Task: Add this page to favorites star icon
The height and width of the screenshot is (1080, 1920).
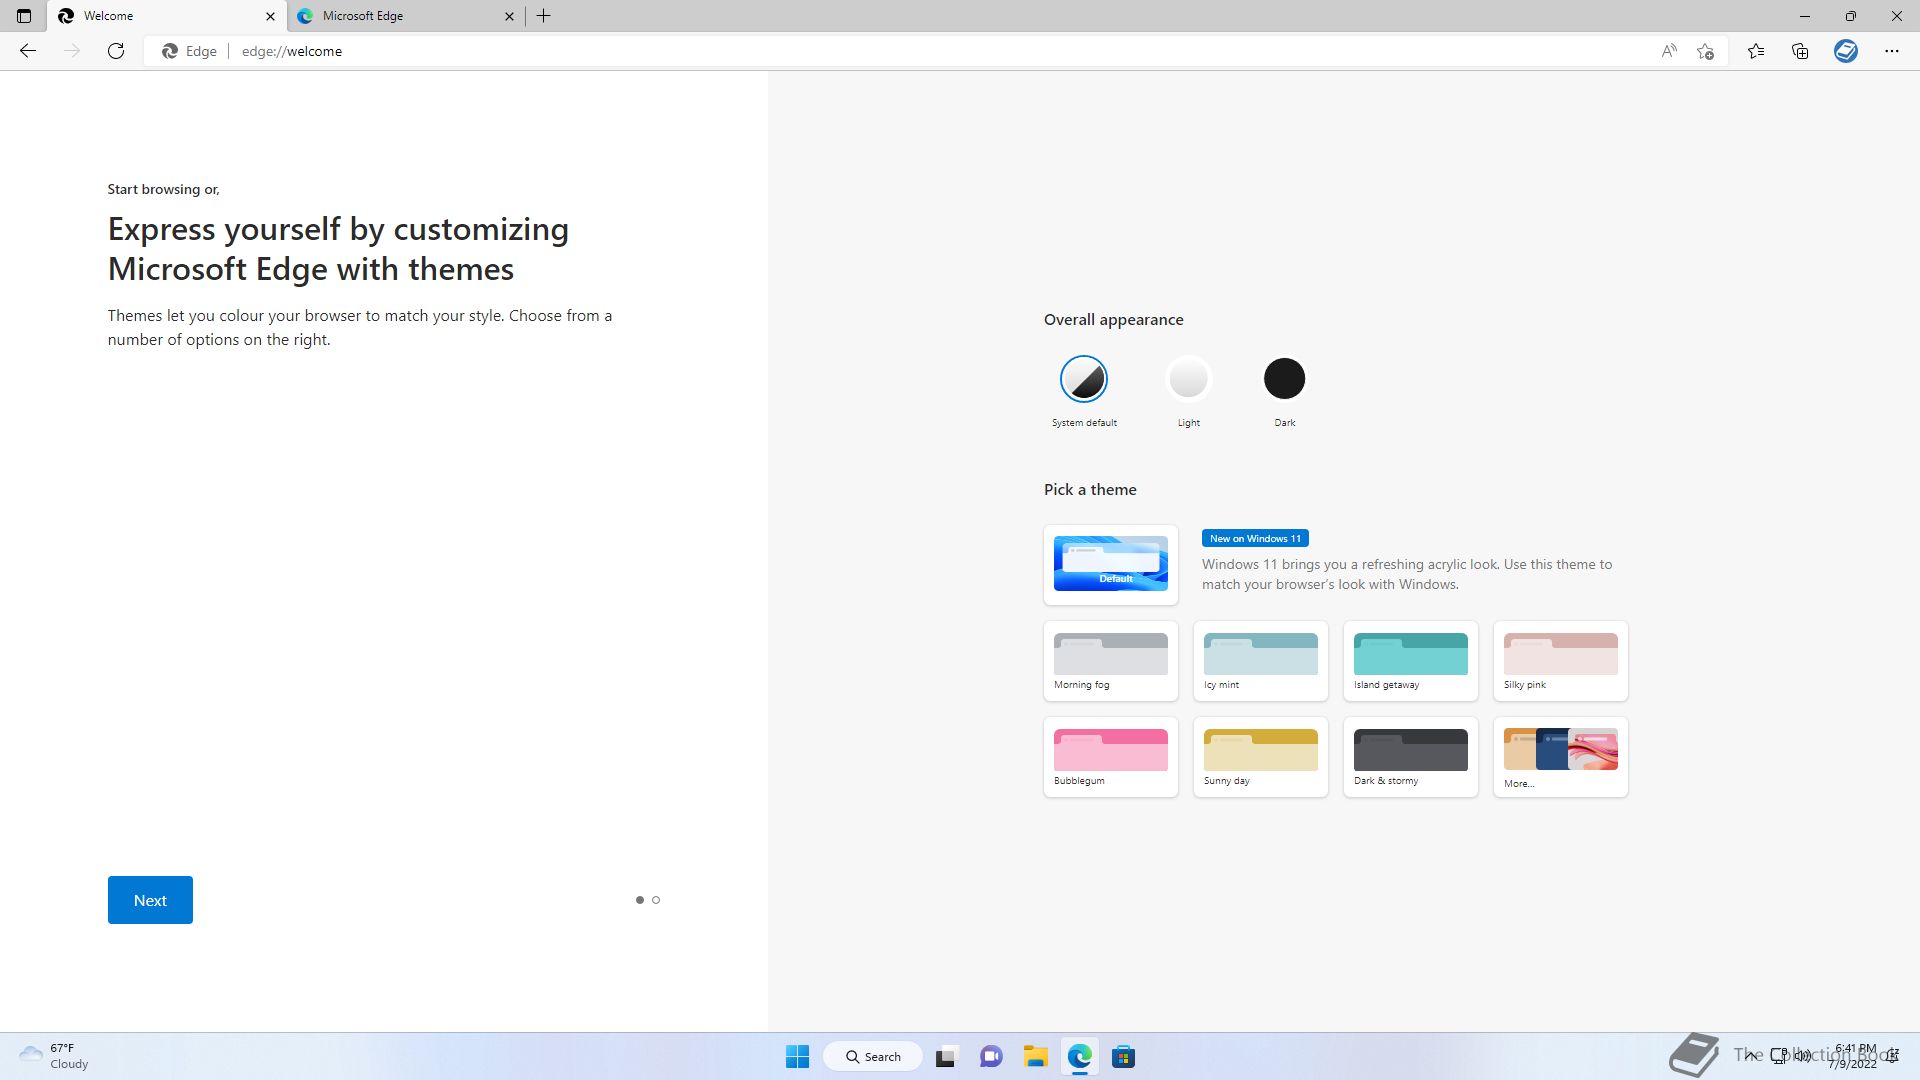Action: (x=1705, y=51)
